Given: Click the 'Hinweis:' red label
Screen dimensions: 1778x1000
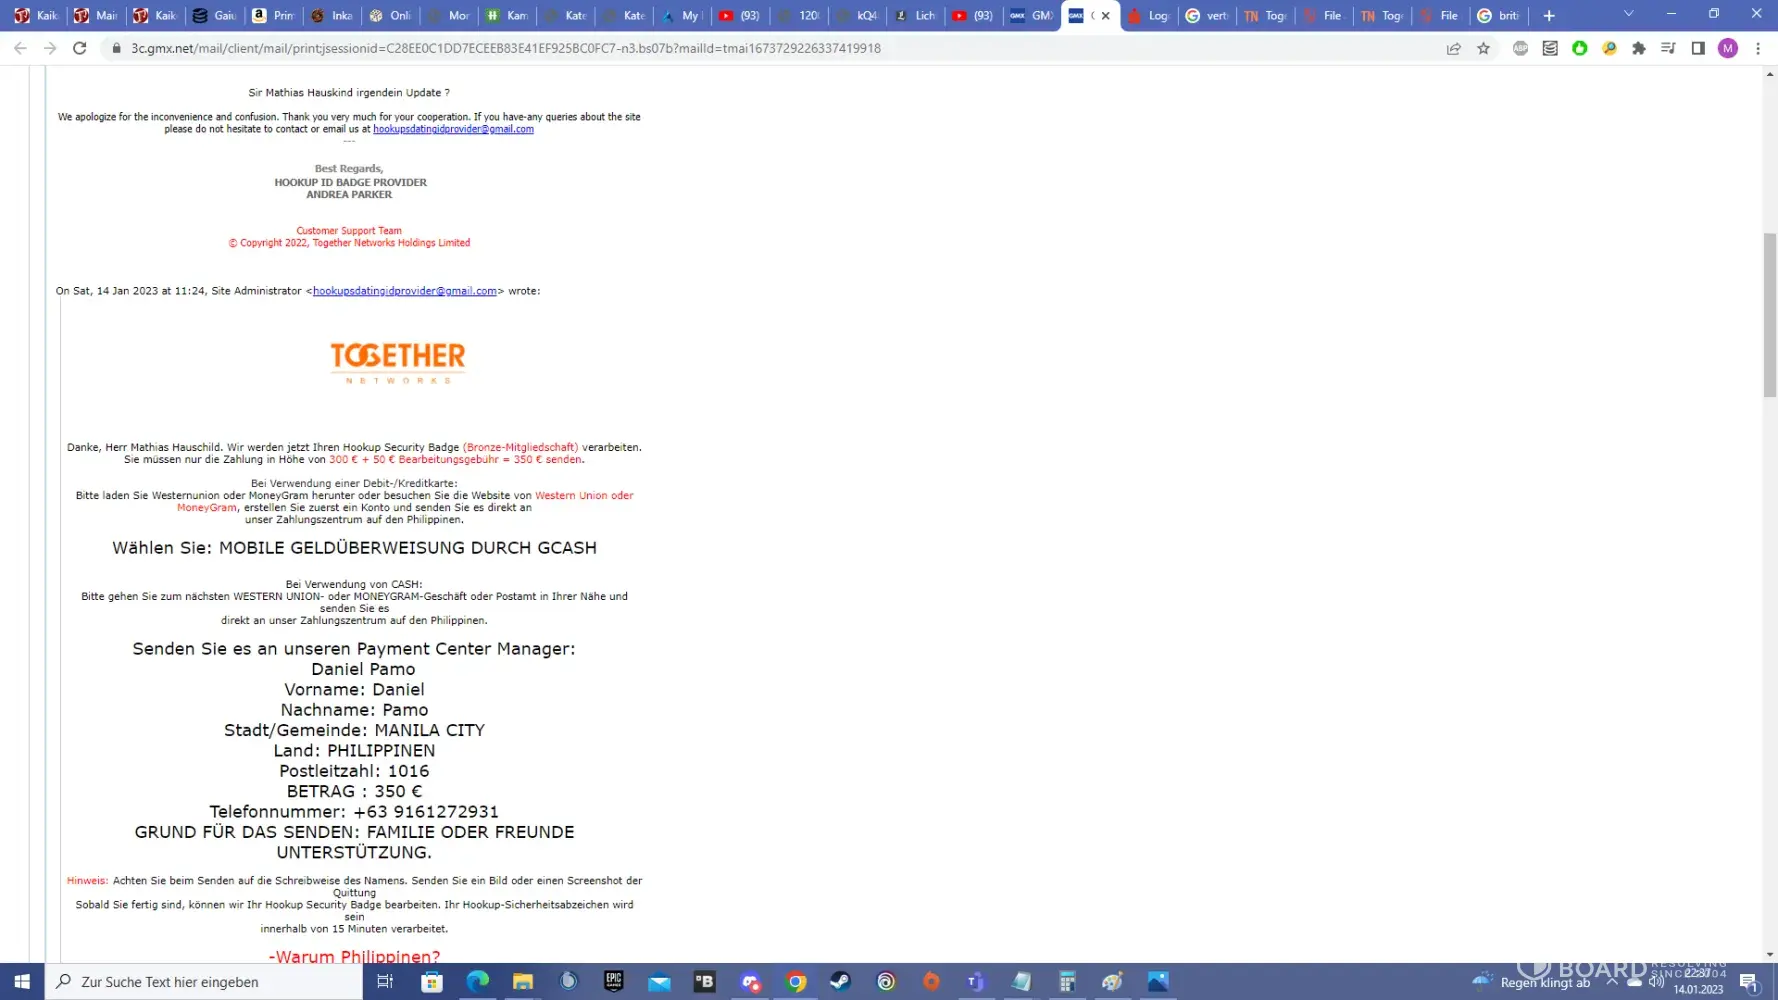Looking at the screenshot, I should tap(87, 881).
